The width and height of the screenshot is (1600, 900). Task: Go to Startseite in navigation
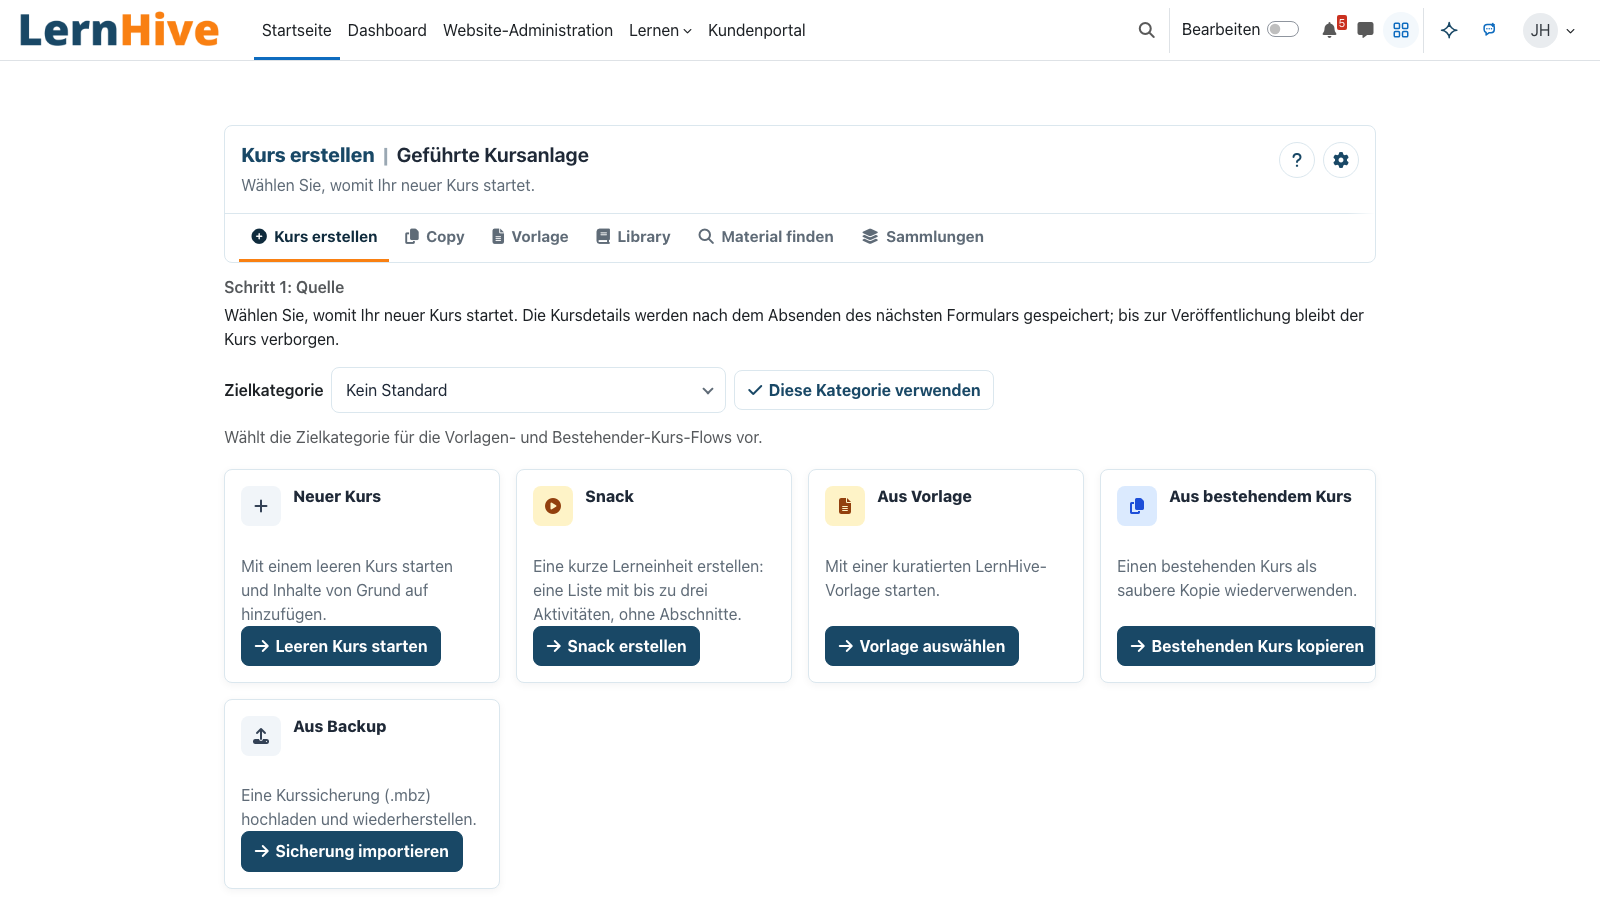(297, 30)
